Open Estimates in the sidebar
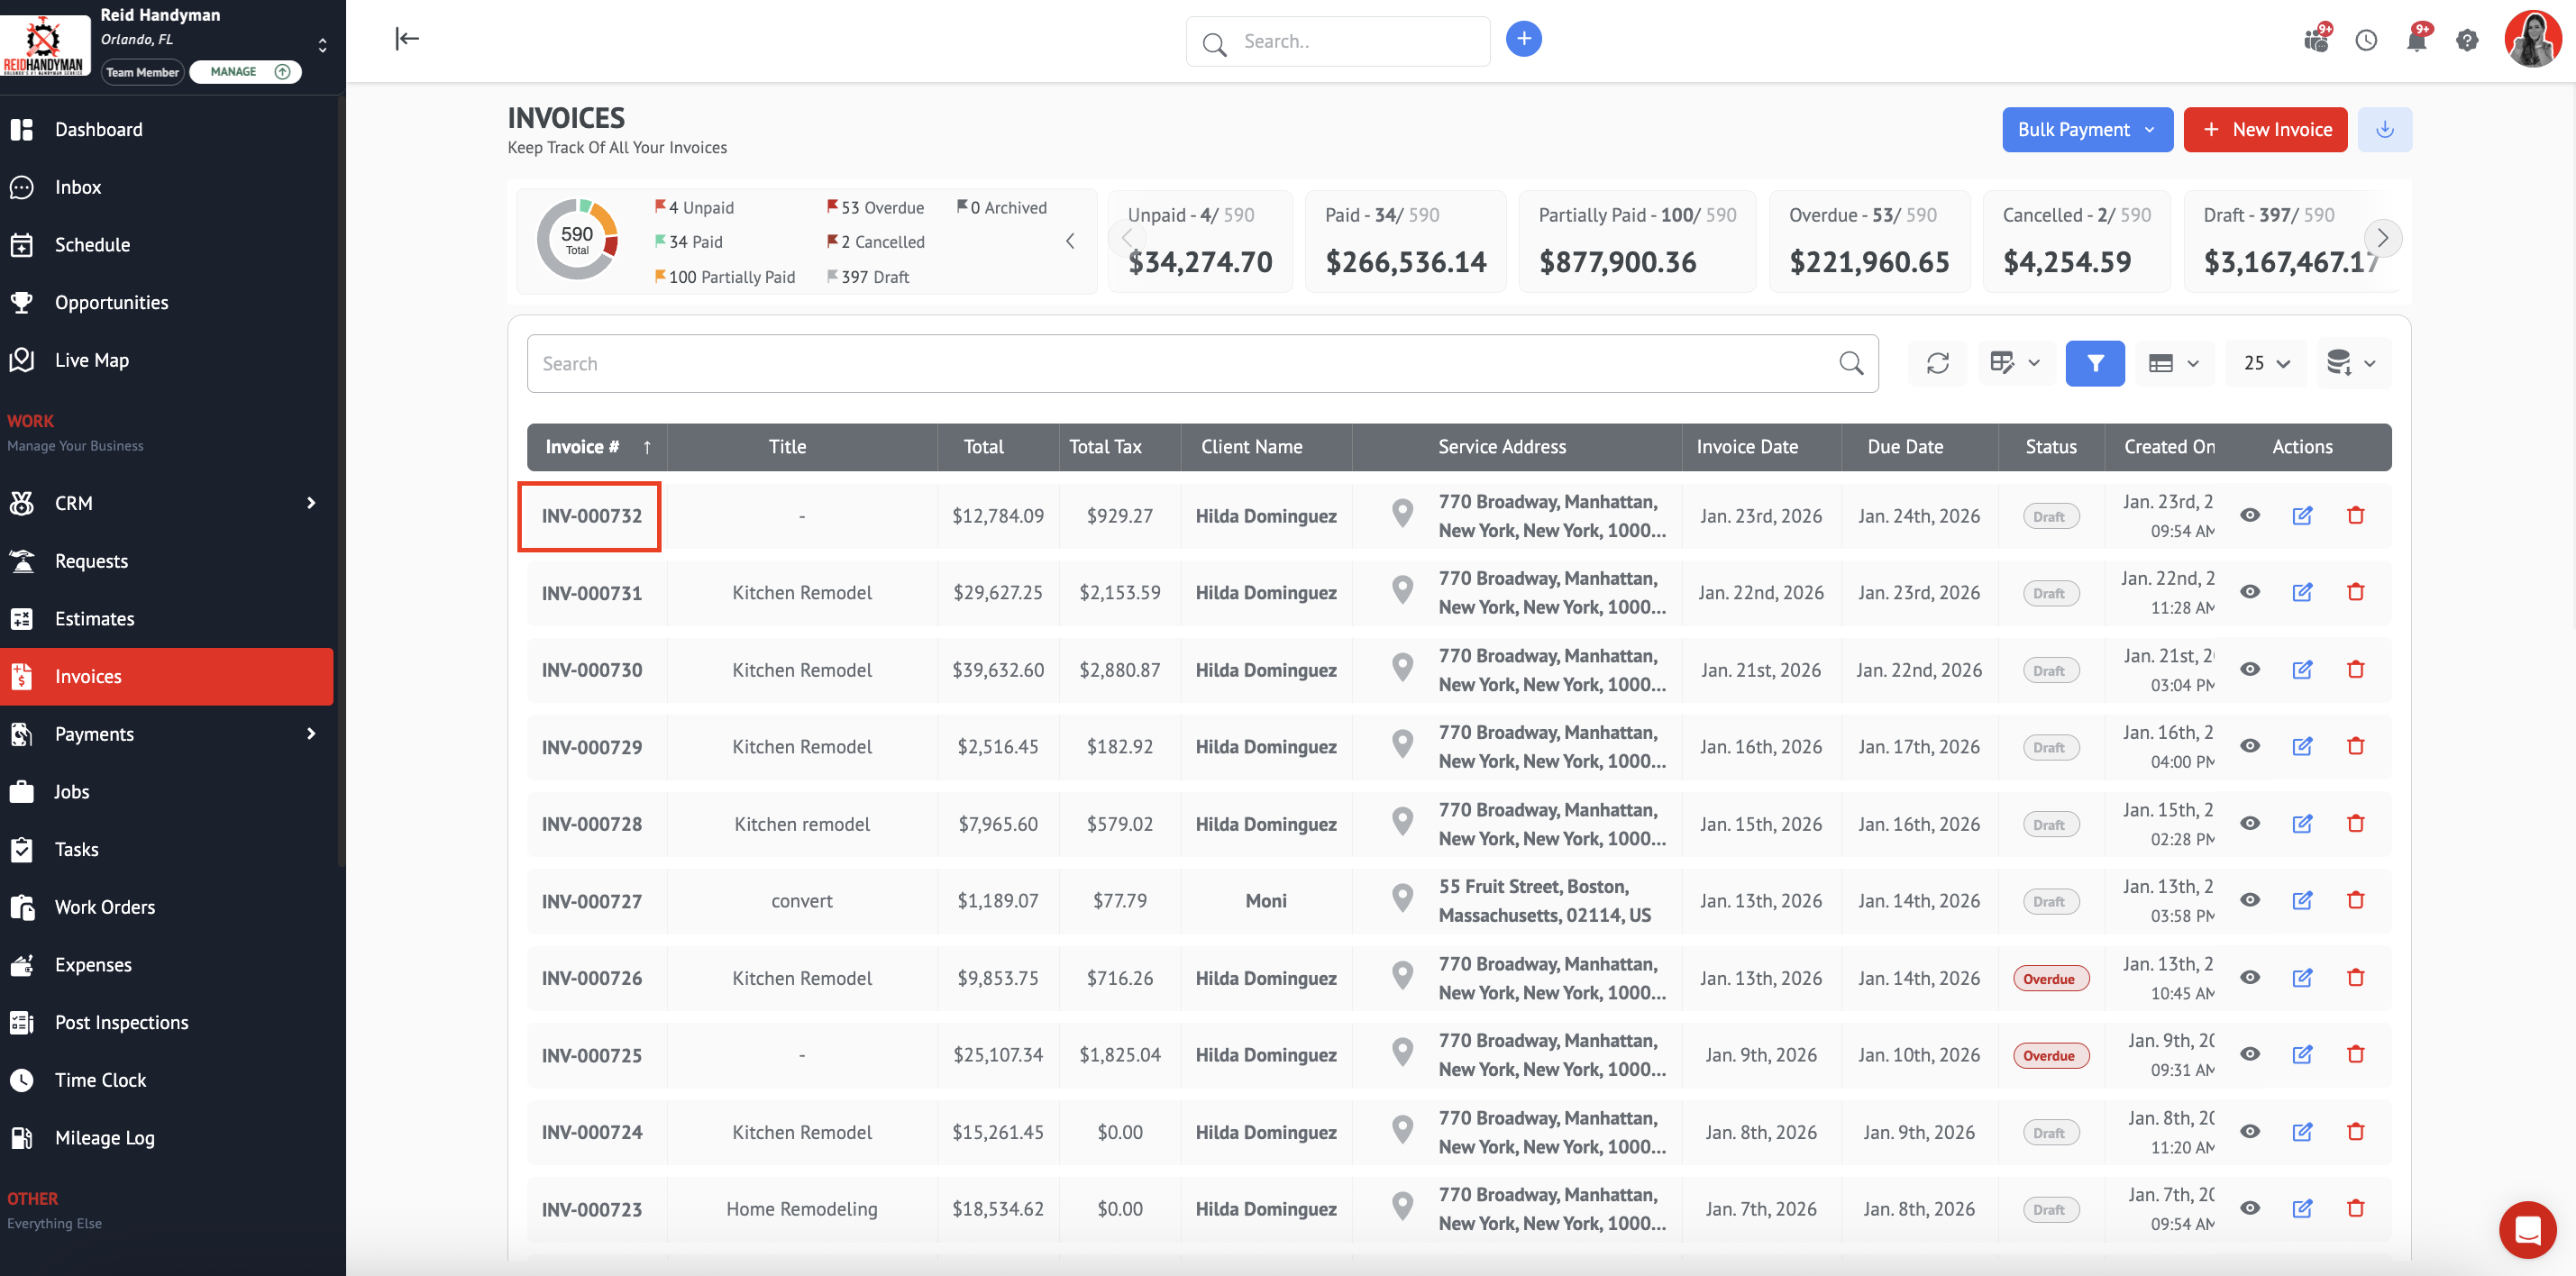This screenshot has height=1276, width=2576. (x=94, y=618)
